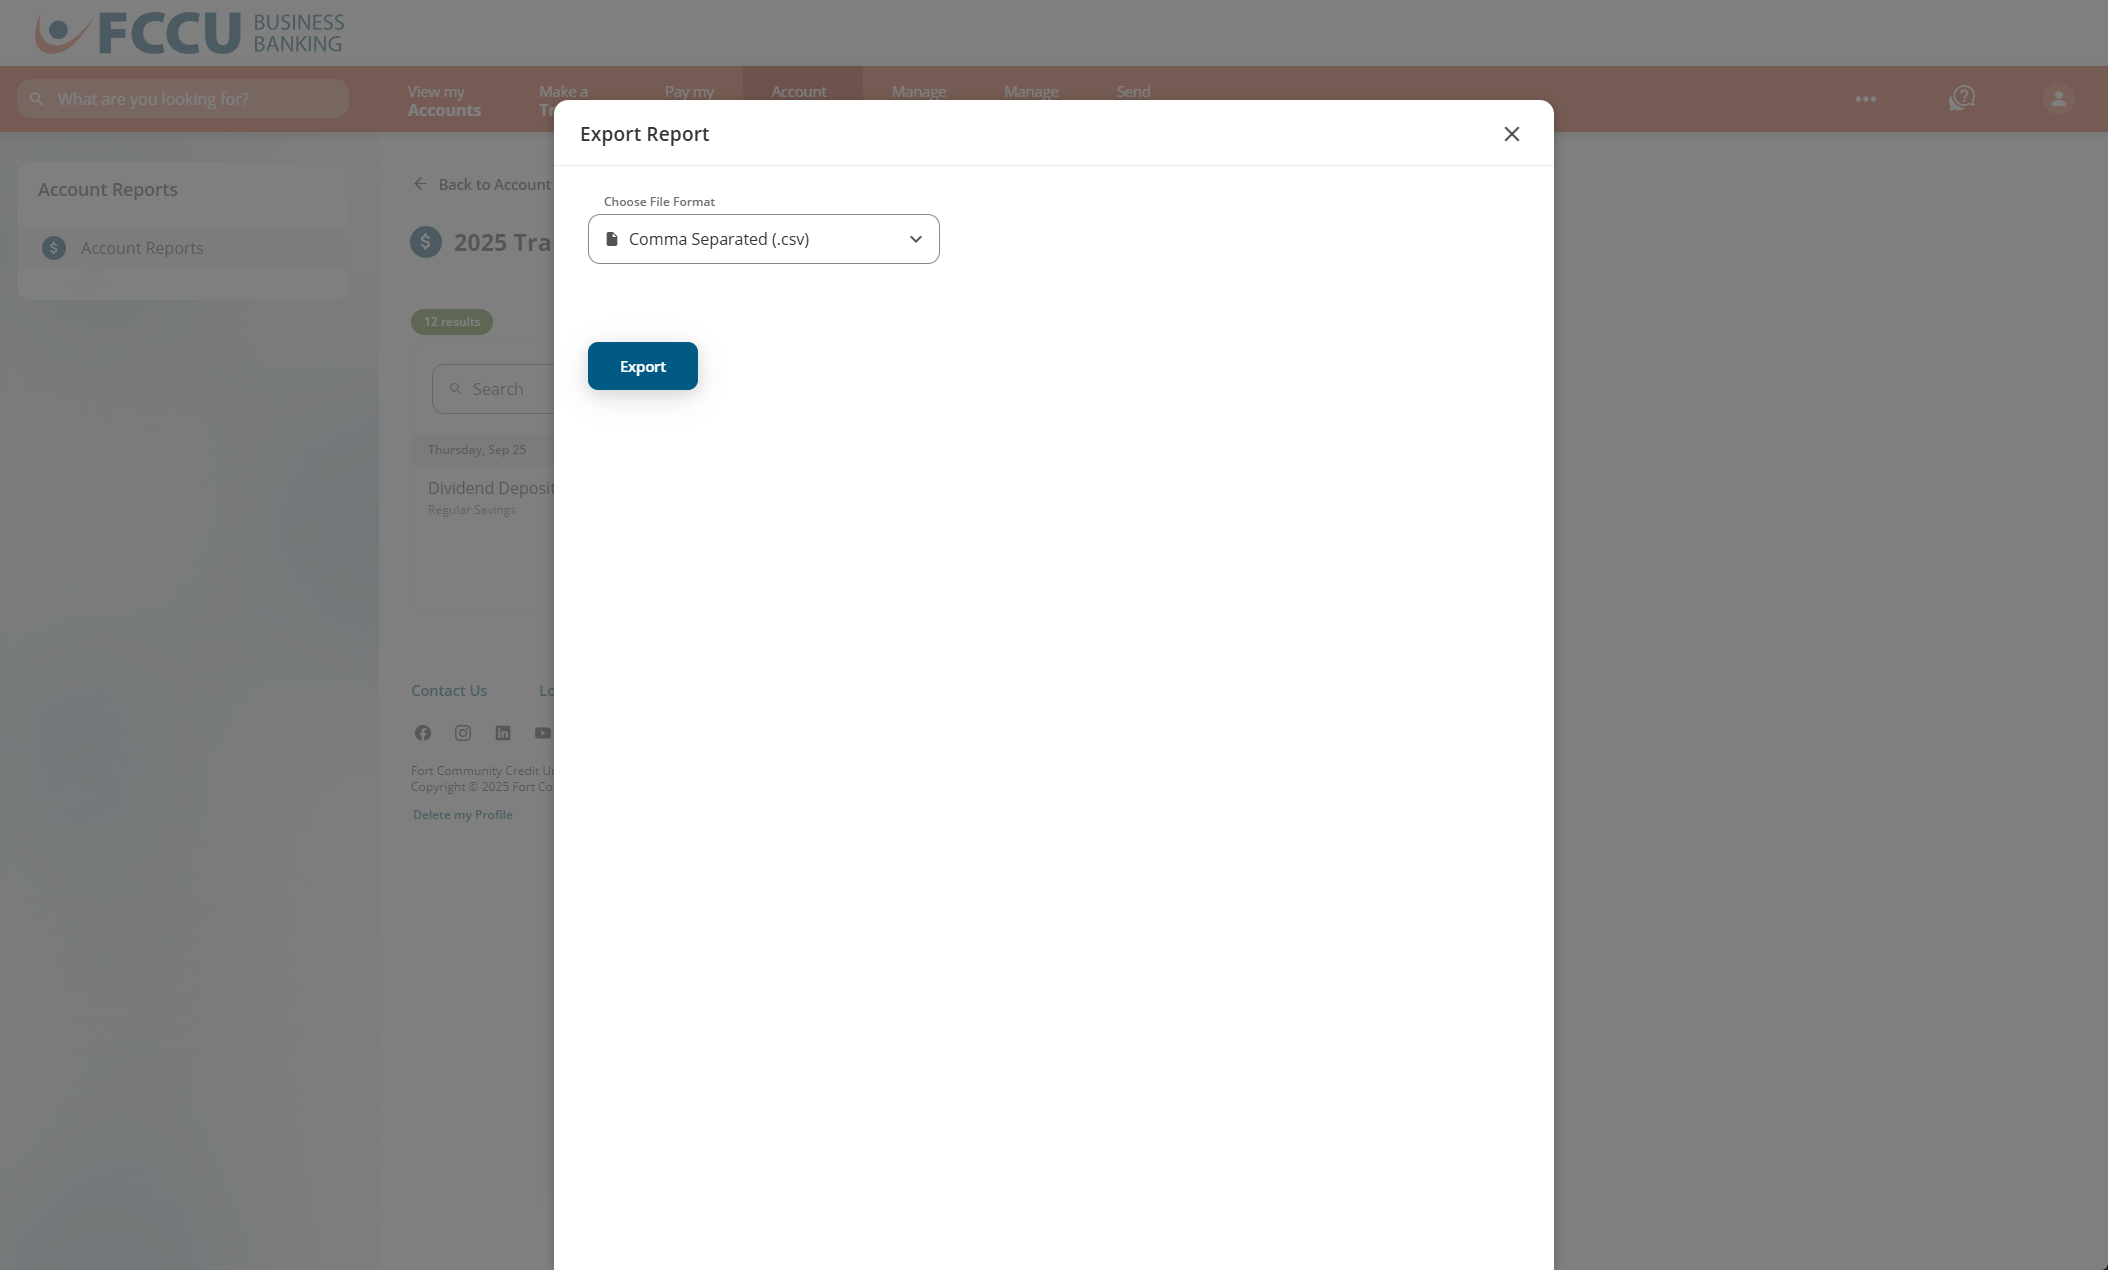Select Comma Separated (.csv) format option
2108x1270 pixels.
click(x=718, y=239)
